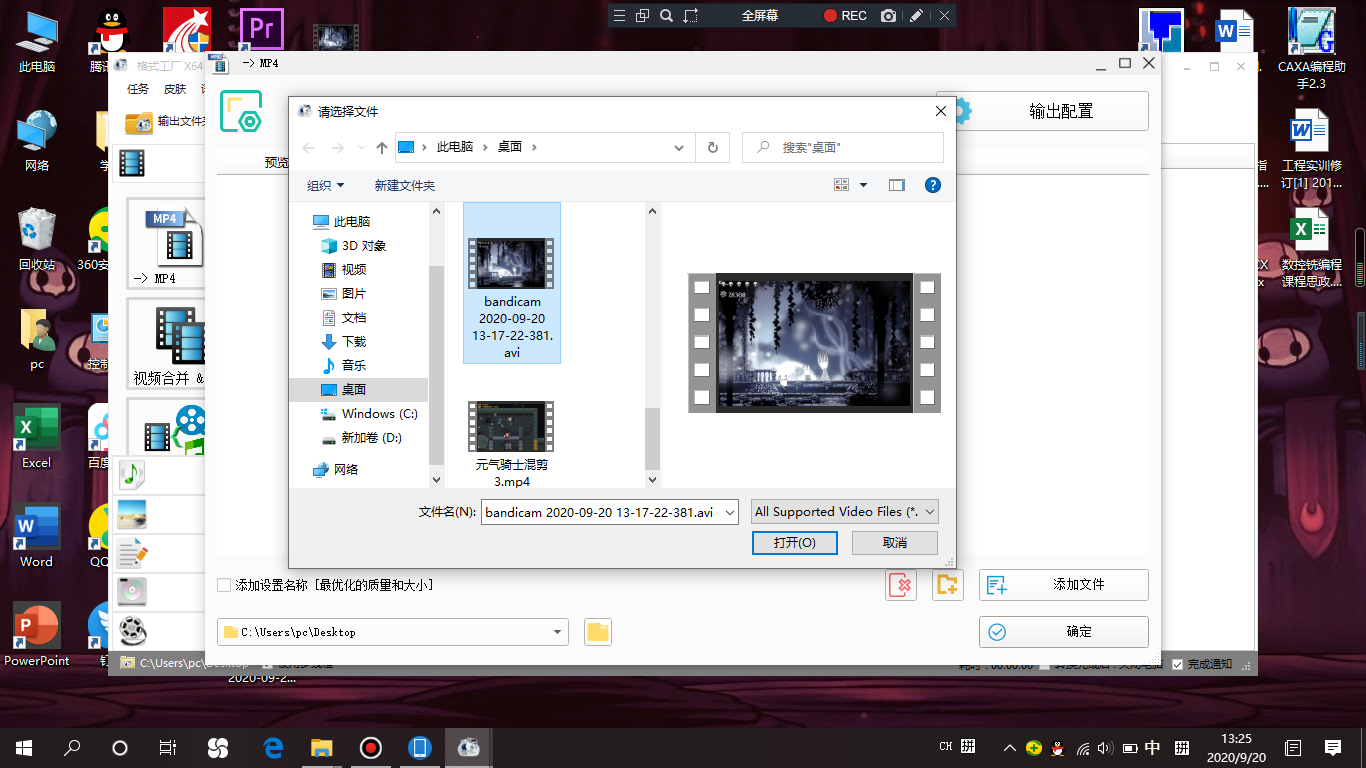Viewport: 1366px width, 768px height.
Task: Click the yellow add-folder icon button
Action: (947, 585)
